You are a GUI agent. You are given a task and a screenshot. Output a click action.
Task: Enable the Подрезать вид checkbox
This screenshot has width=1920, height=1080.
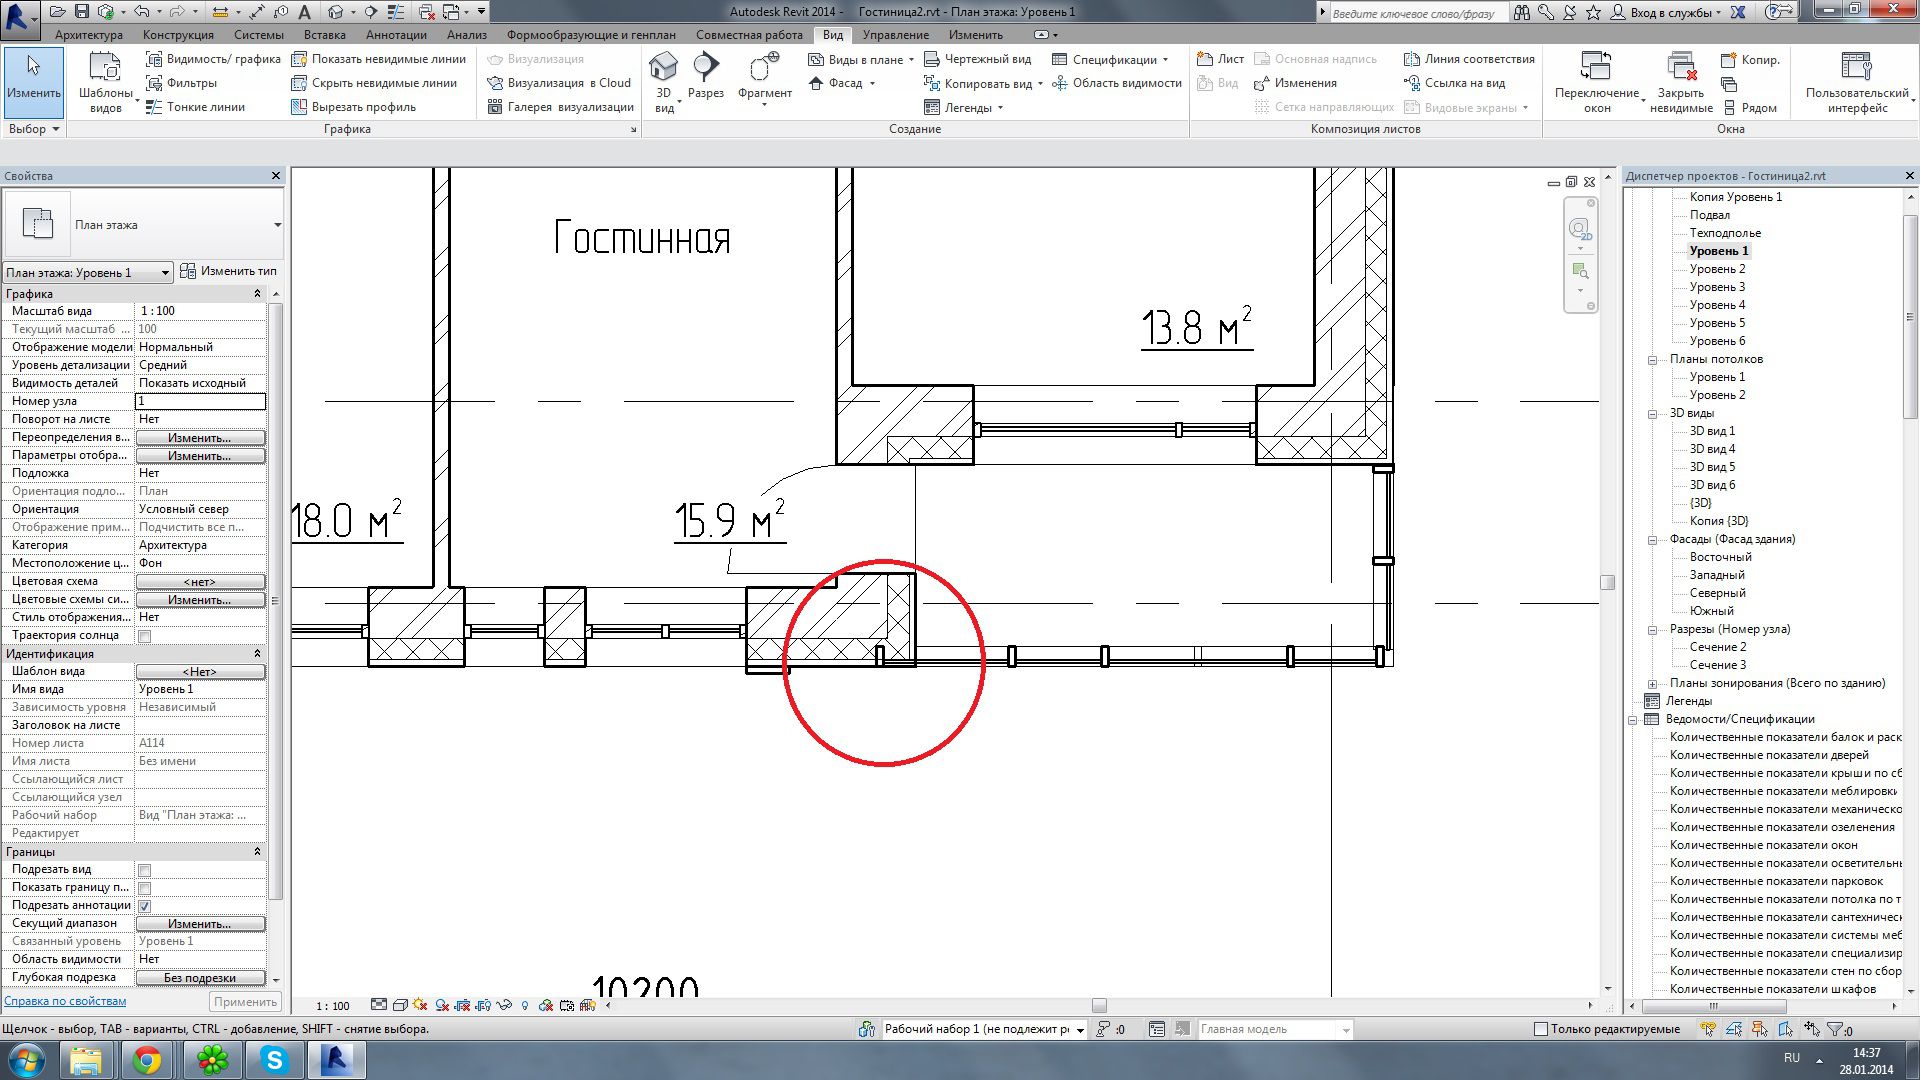[144, 870]
